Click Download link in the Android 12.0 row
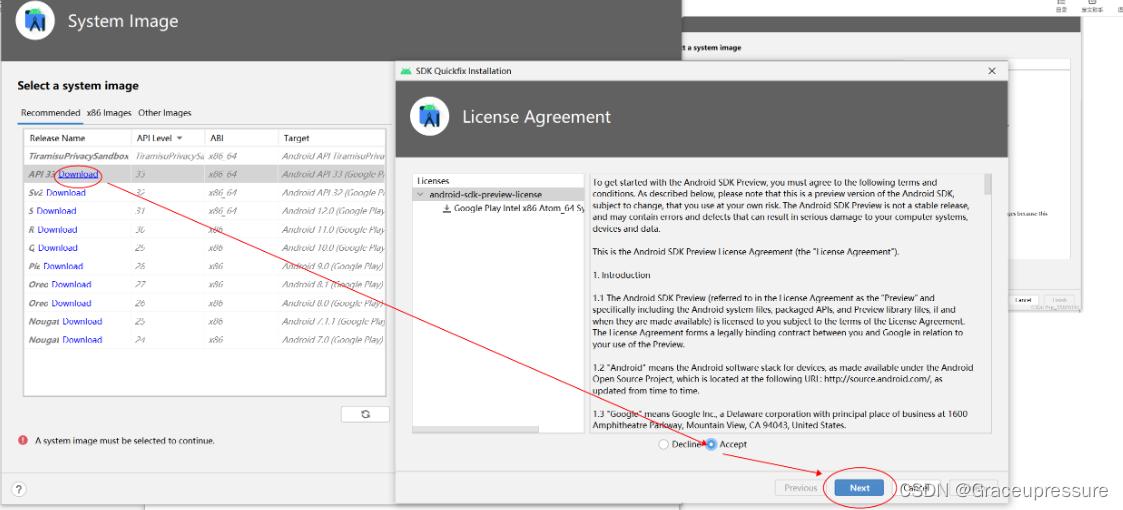Screen dimensions: 1123x510 point(57,211)
